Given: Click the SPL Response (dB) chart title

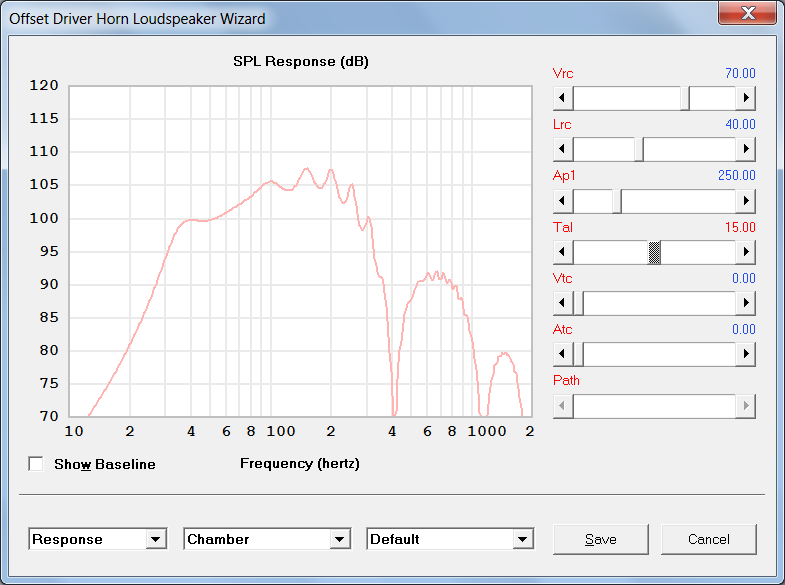Looking at the screenshot, I should pos(301,62).
